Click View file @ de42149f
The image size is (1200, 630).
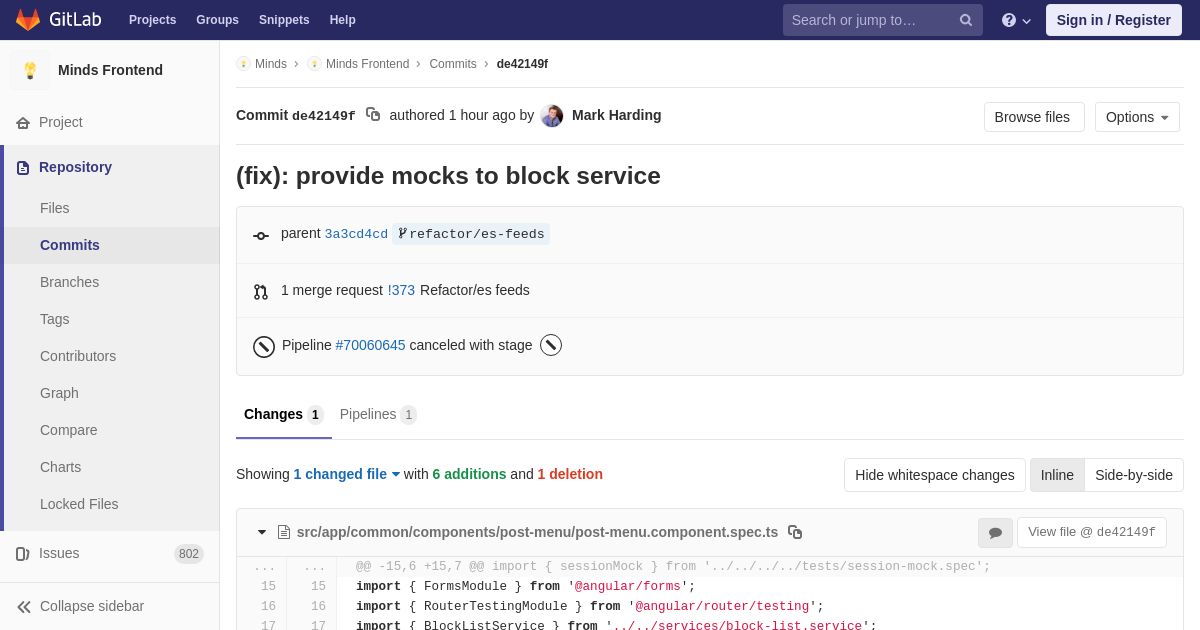pos(1092,532)
